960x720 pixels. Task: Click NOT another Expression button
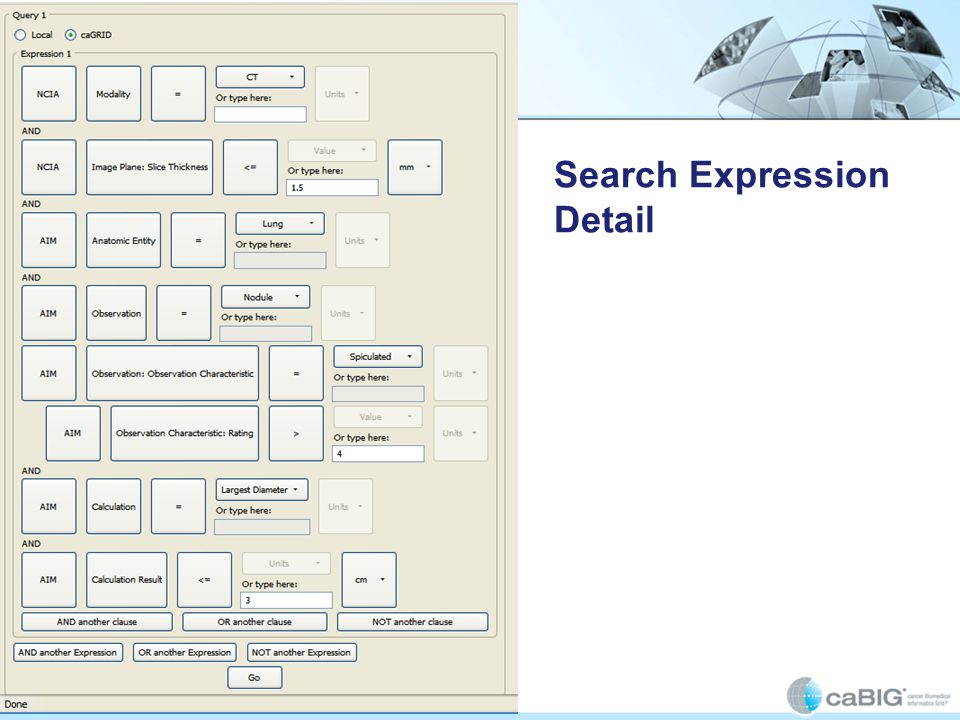301,653
